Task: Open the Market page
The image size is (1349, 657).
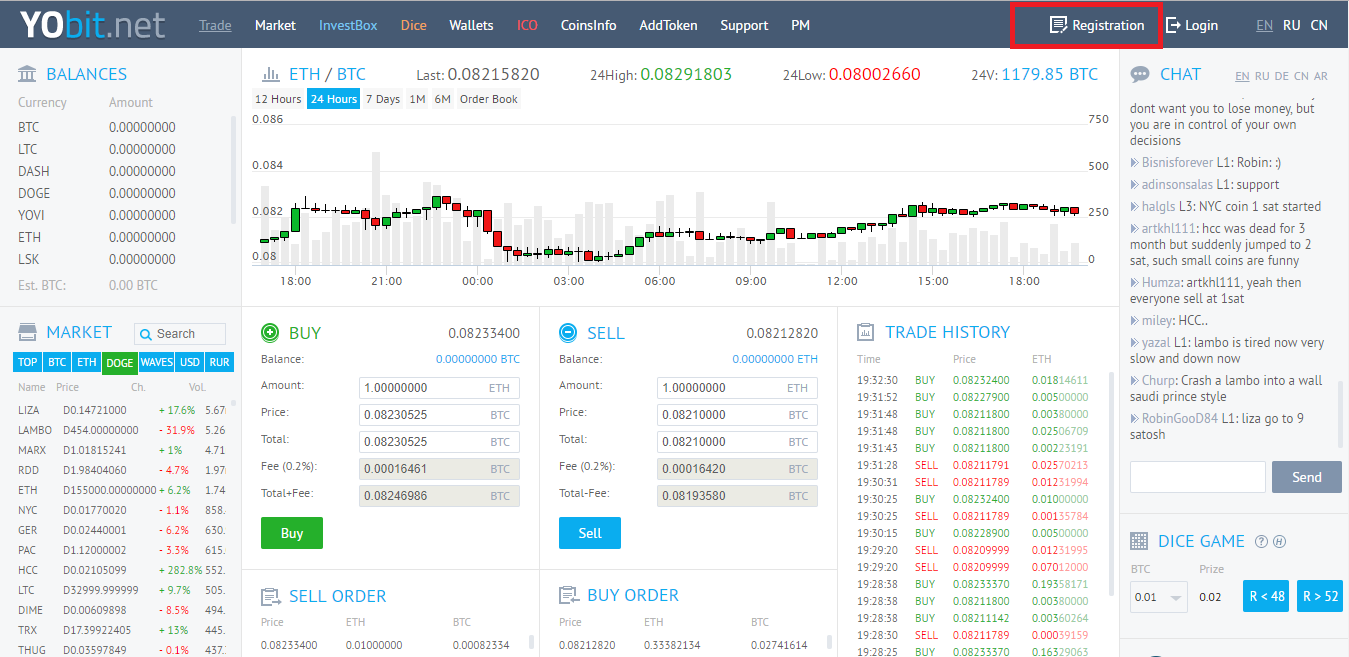Action: 275,25
